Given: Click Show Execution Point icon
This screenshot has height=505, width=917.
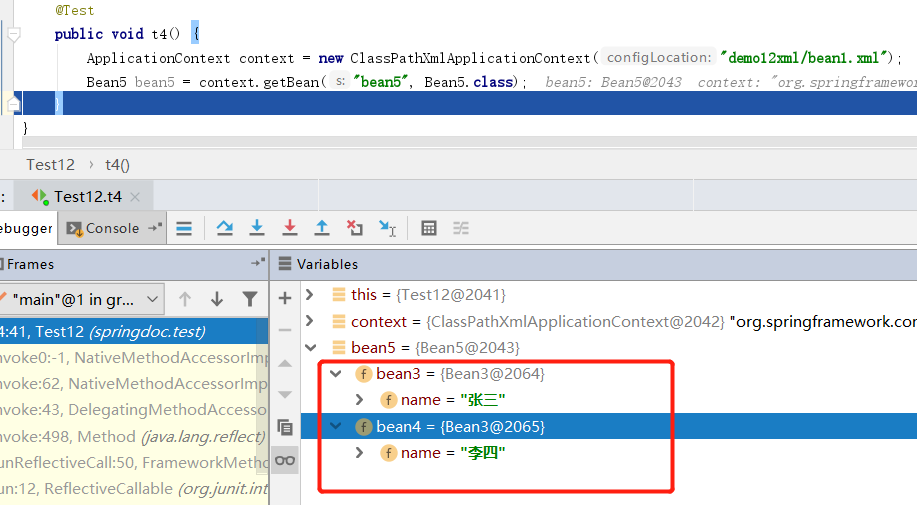Looking at the screenshot, I should (x=184, y=228).
